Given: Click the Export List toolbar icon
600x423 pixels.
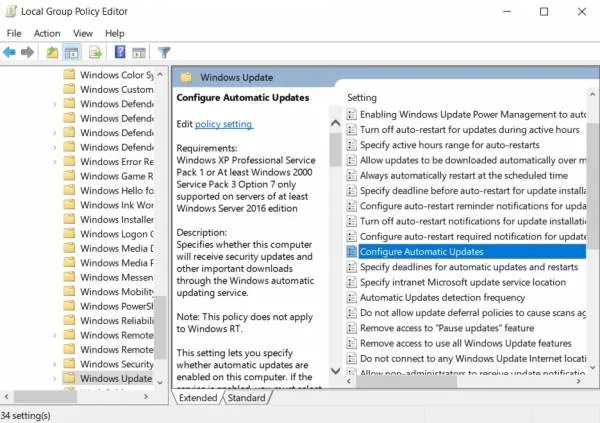Looking at the screenshot, I should point(95,52).
